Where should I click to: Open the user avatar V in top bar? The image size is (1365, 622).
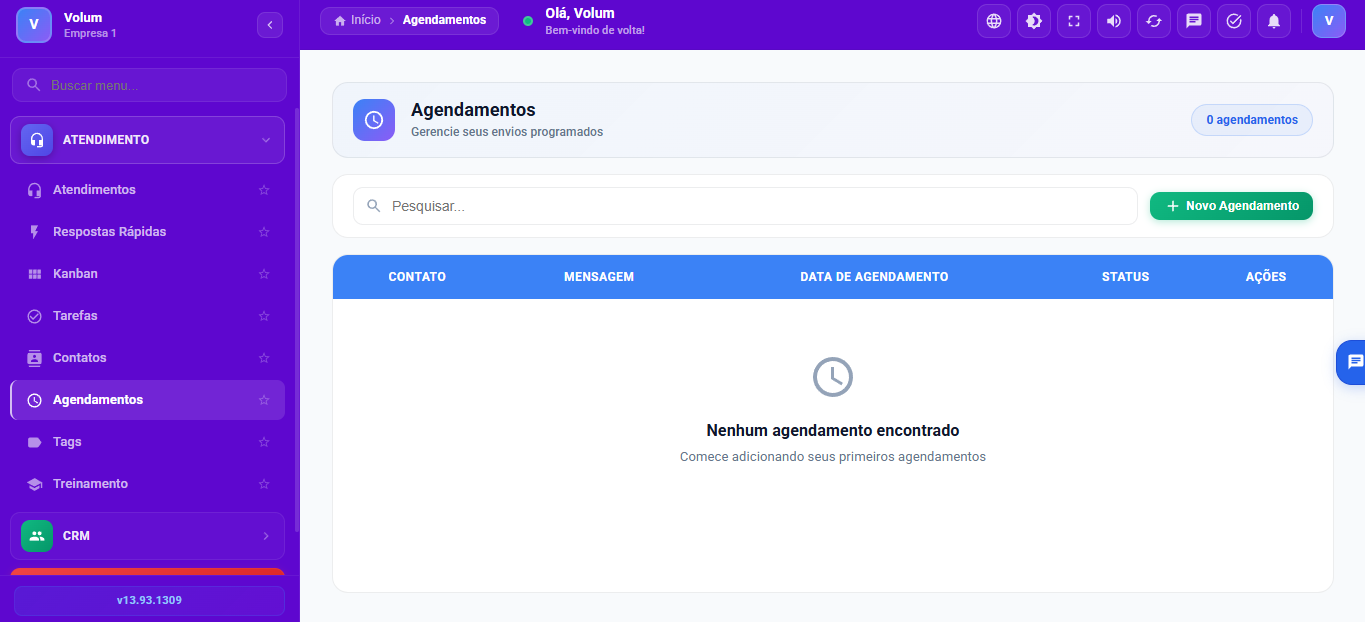1329,21
